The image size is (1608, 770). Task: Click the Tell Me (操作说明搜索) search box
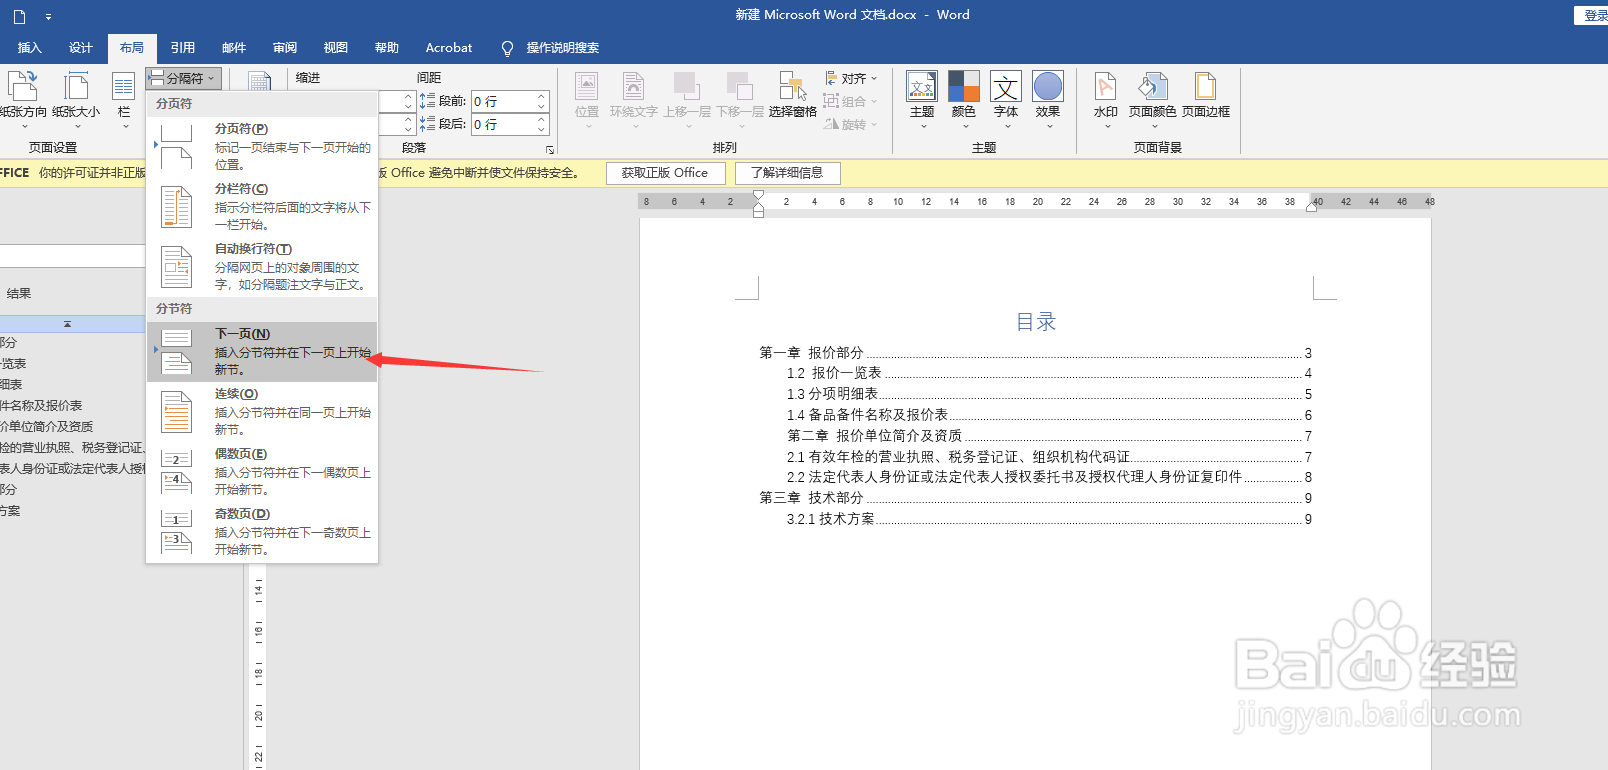[563, 47]
